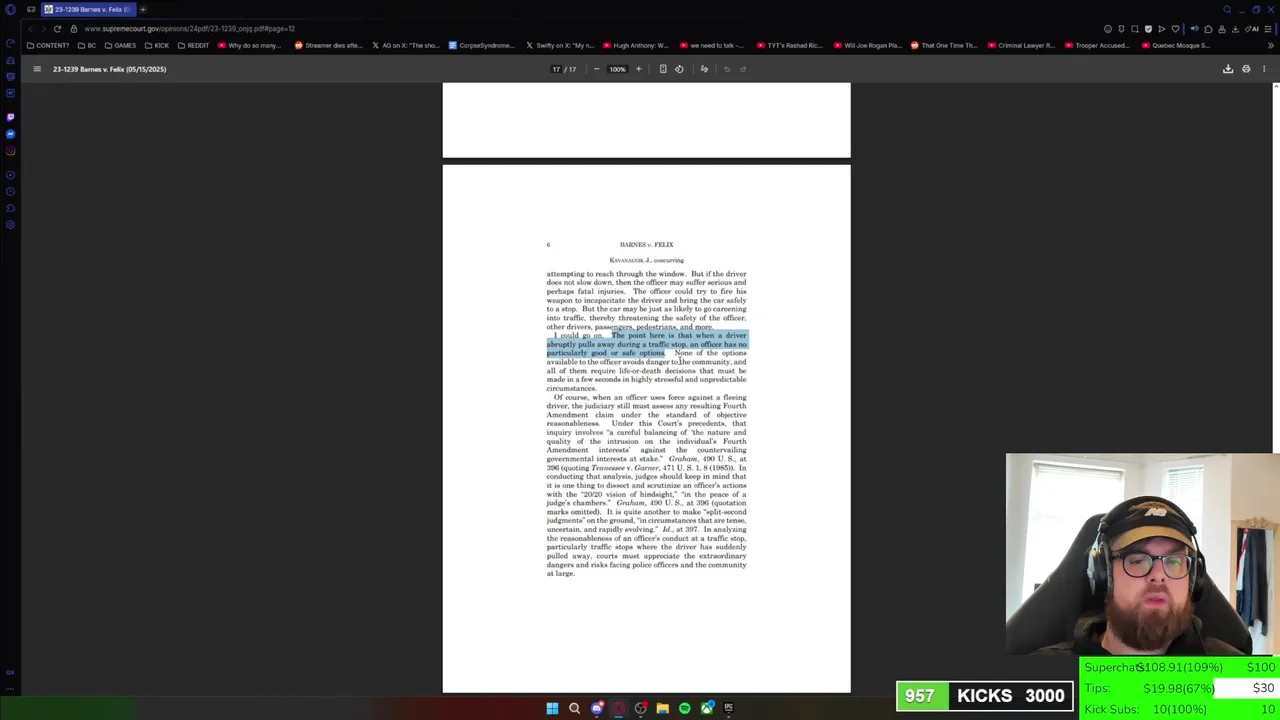Open 'Quebec Mosque S...' bookmark
The width and height of the screenshot is (1280, 720).
[1175, 45]
